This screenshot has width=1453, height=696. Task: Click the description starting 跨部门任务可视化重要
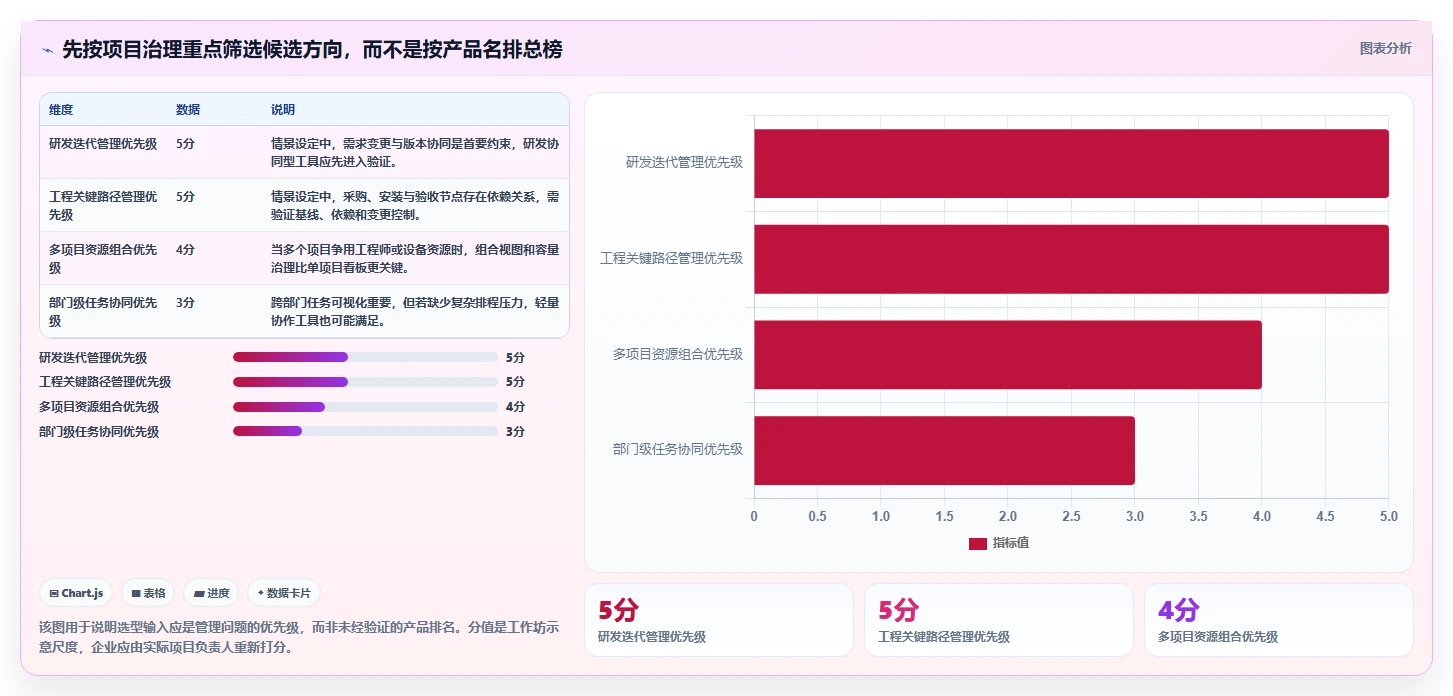pyautogui.click(x=415, y=311)
